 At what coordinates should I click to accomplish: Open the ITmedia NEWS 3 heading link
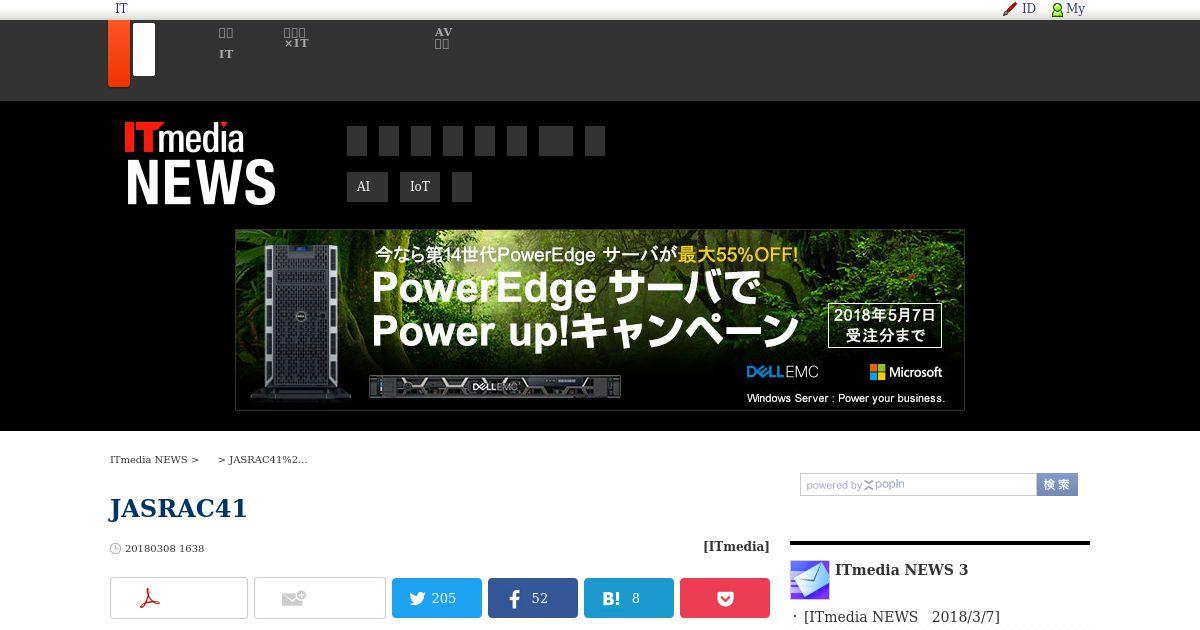click(x=902, y=570)
